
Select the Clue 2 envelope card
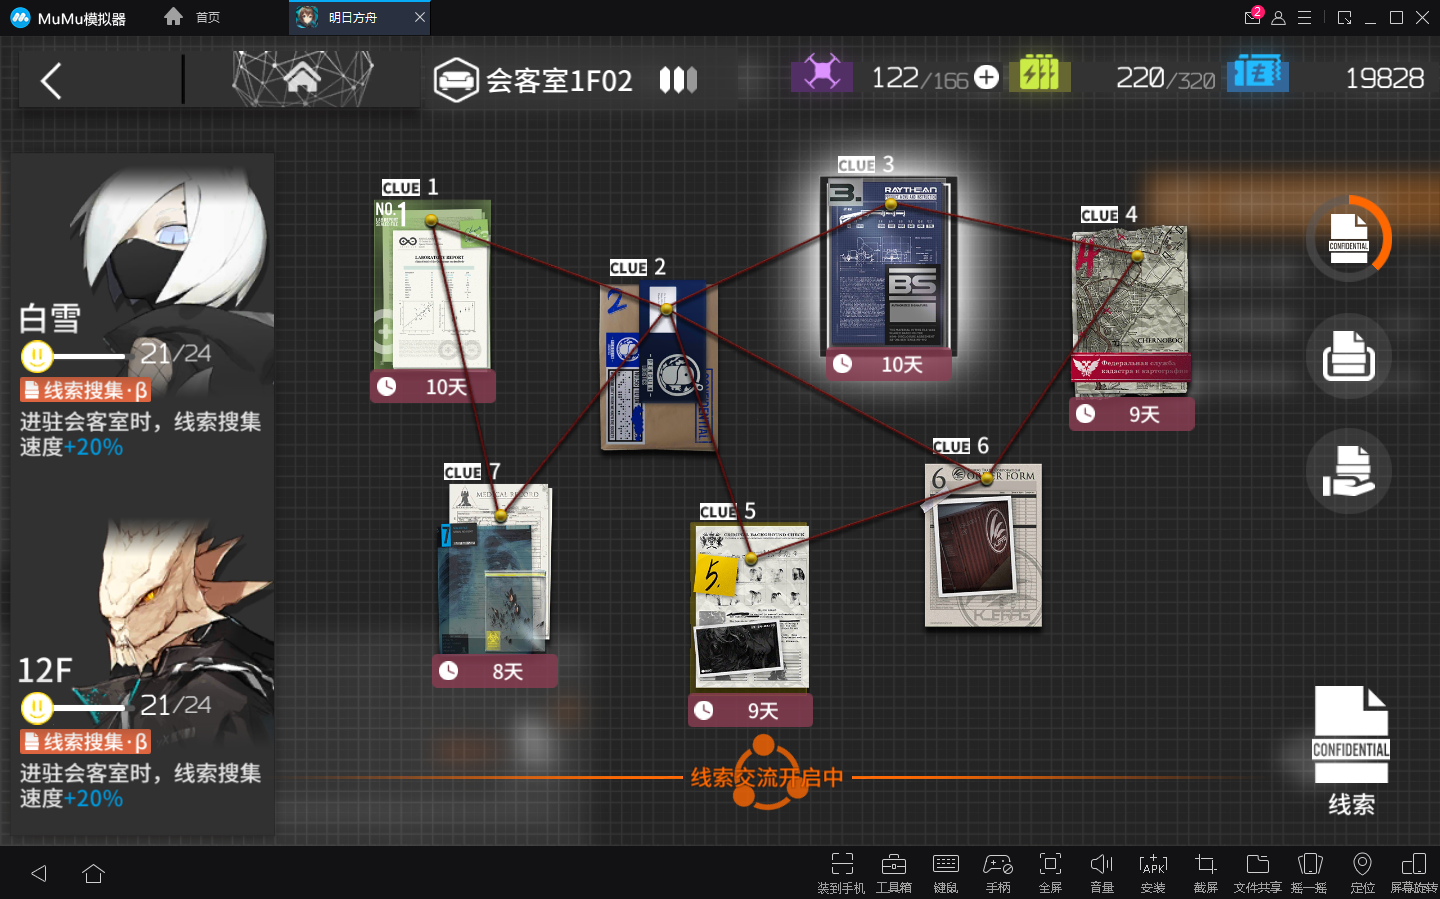click(659, 366)
